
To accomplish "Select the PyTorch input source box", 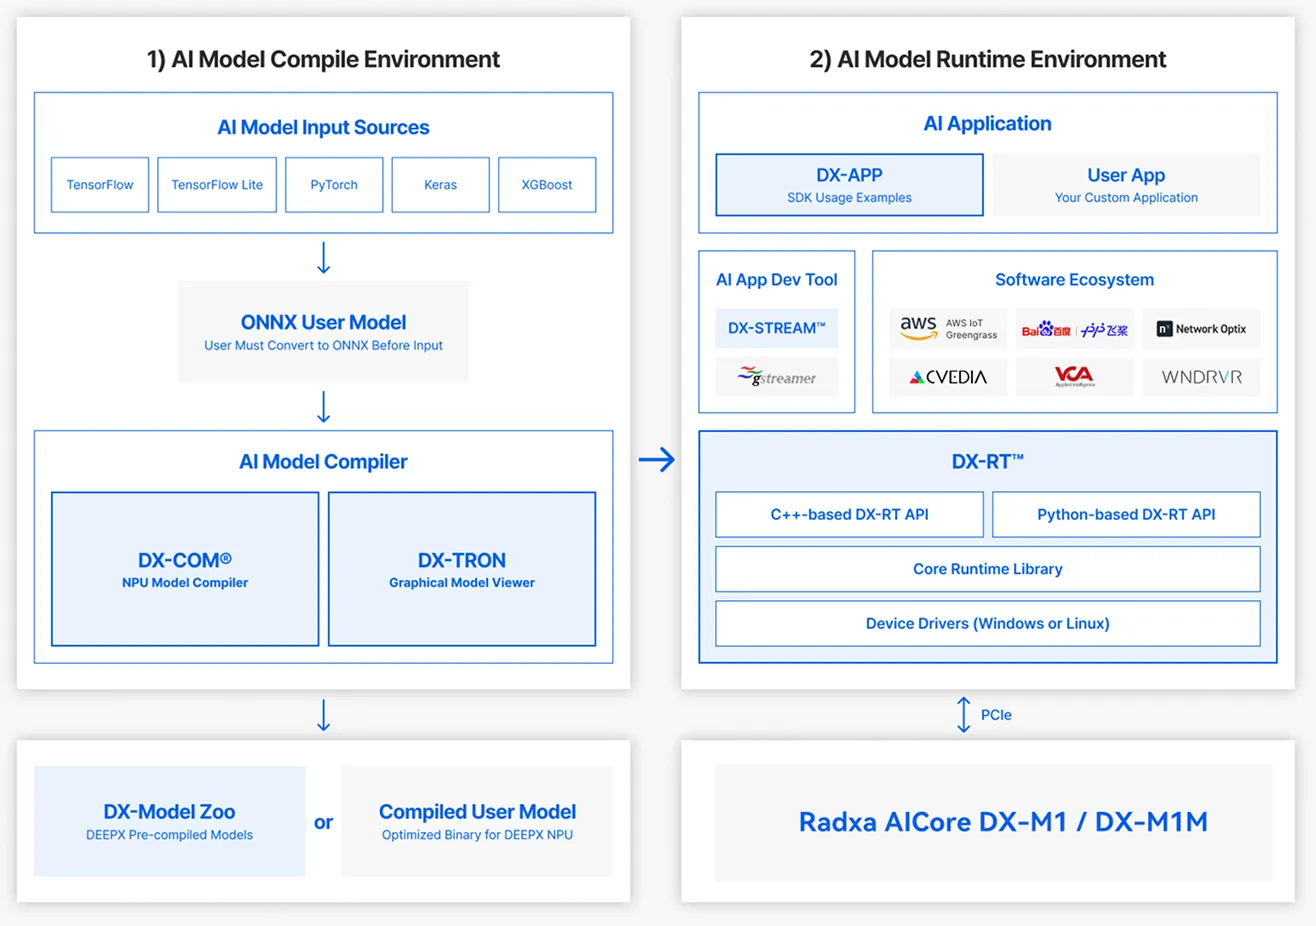I will (334, 185).
